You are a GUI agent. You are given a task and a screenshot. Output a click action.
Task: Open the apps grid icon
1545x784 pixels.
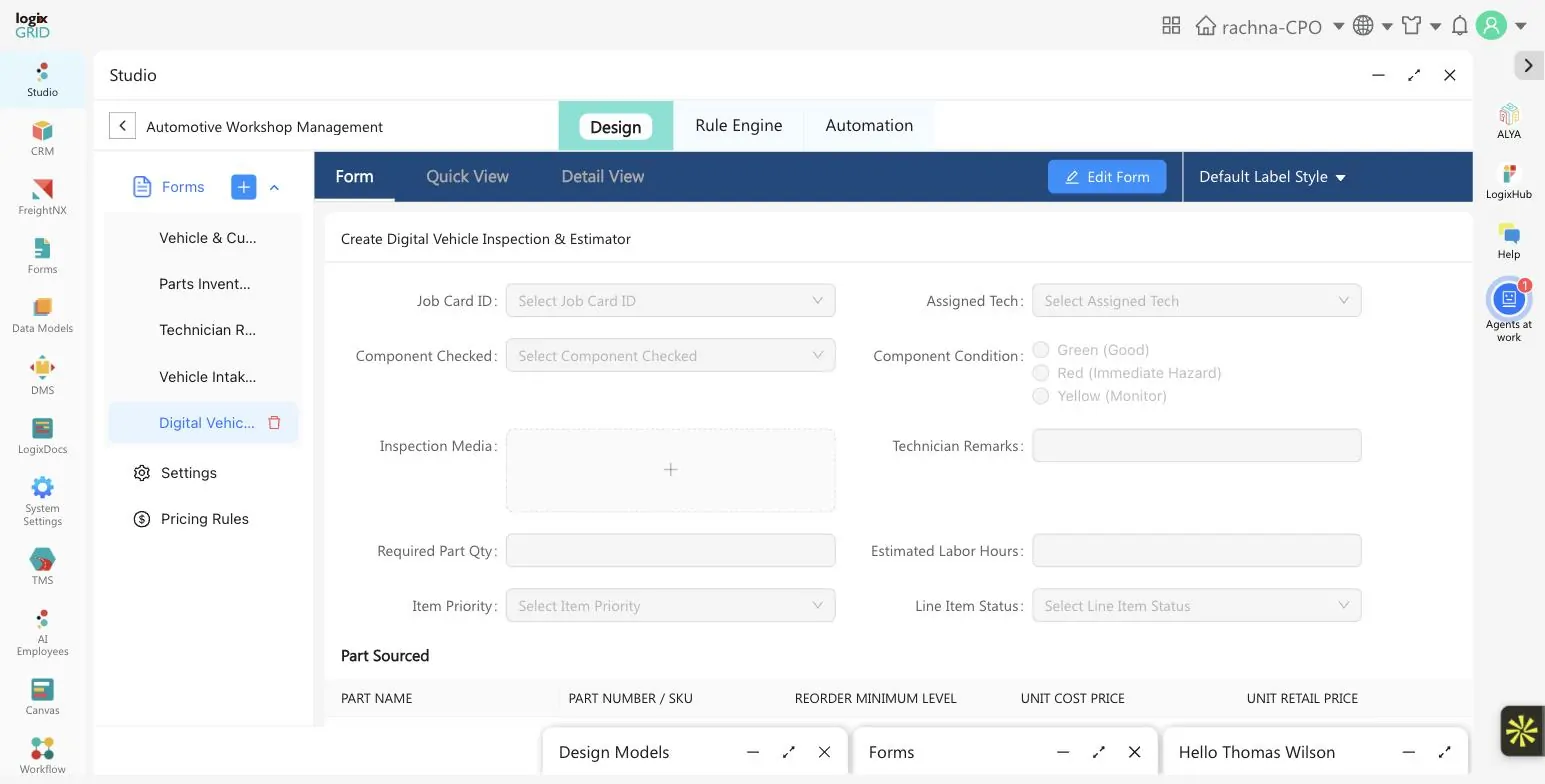tap(1171, 26)
